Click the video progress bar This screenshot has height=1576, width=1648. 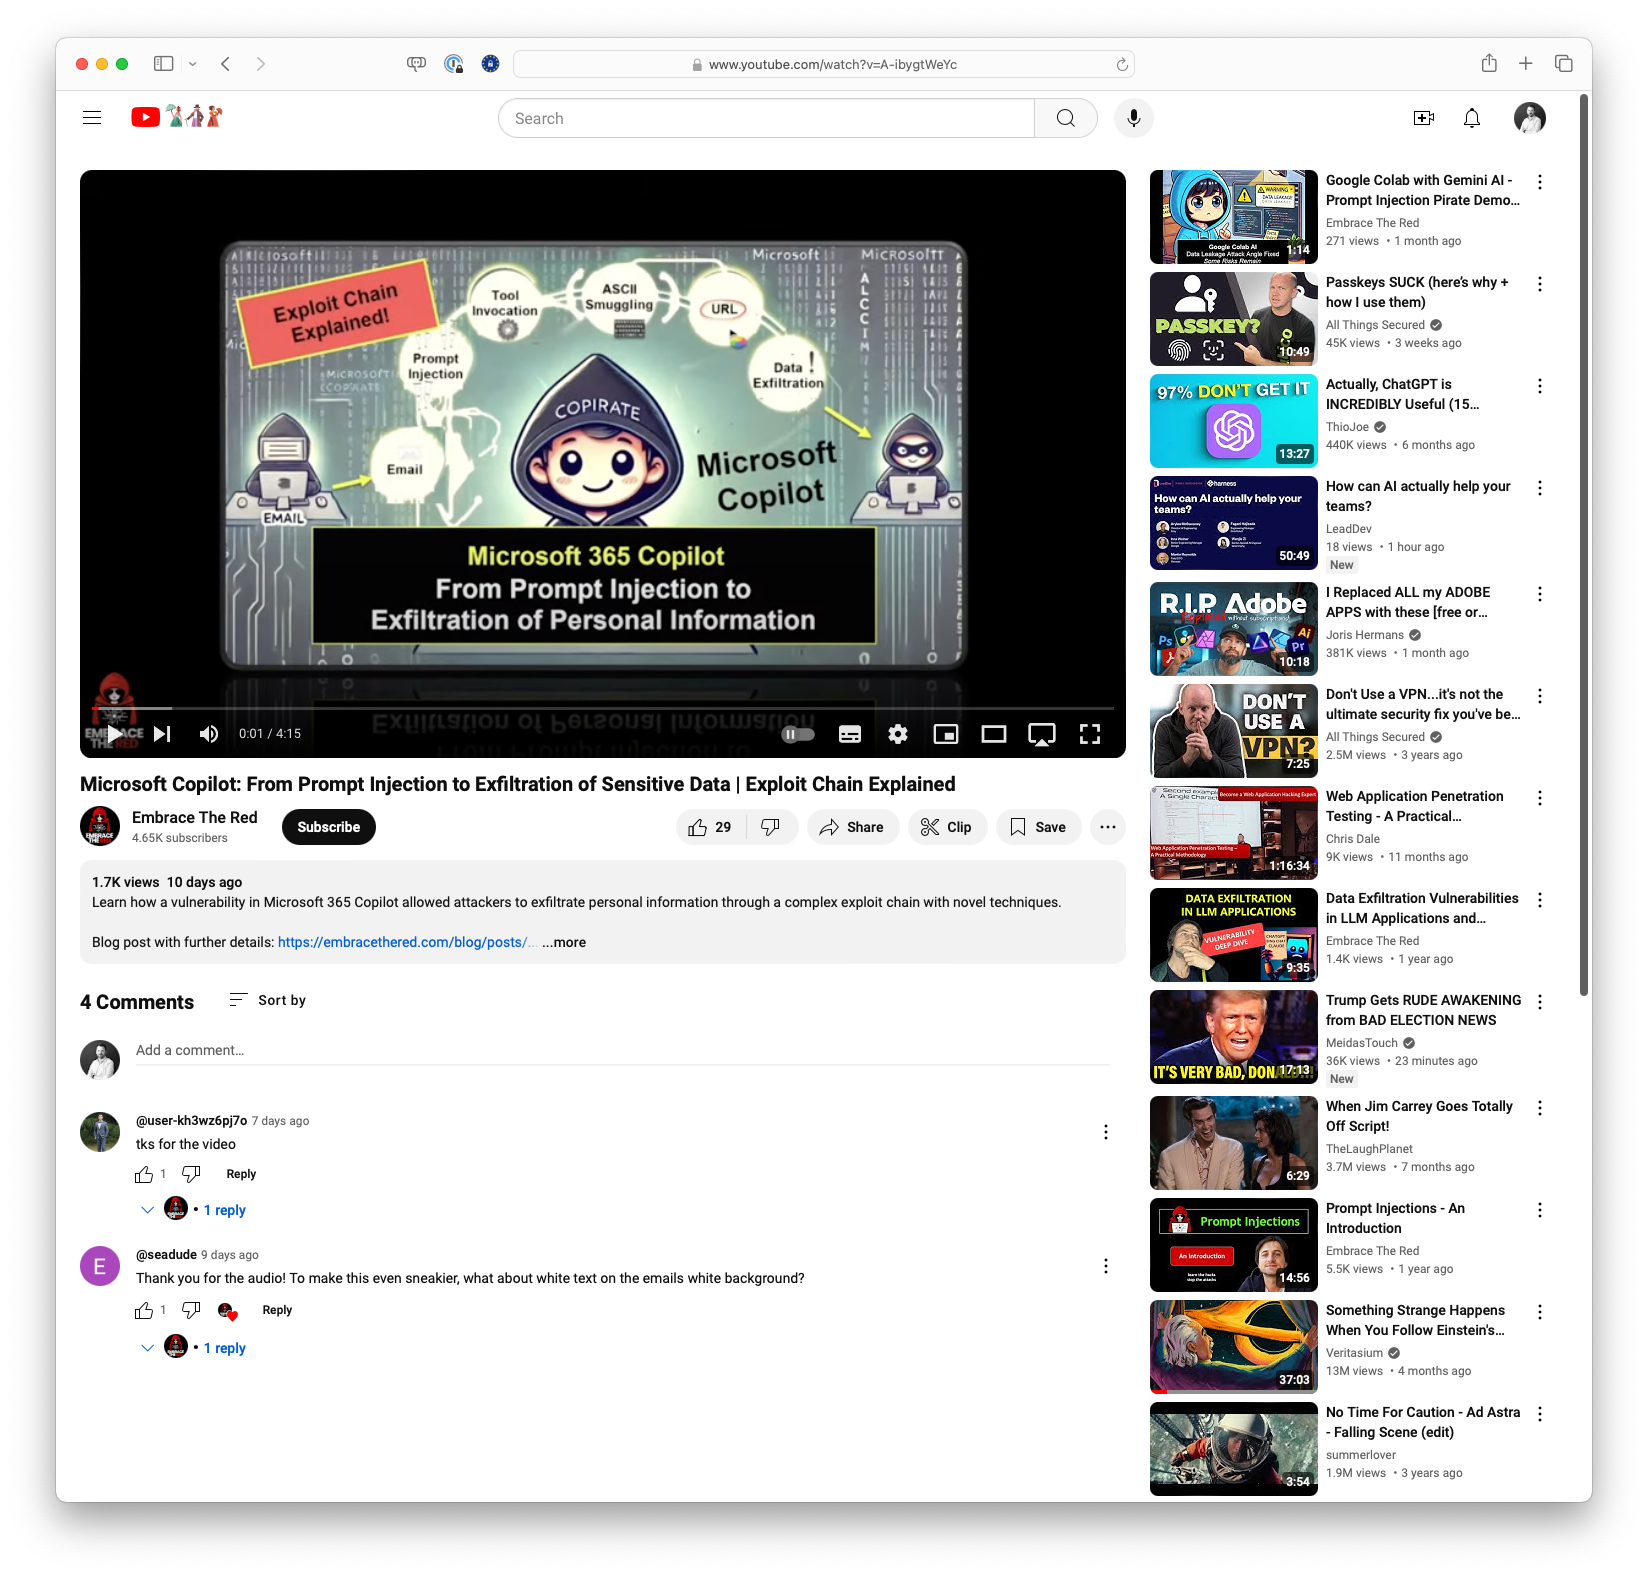[x=602, y=708]
